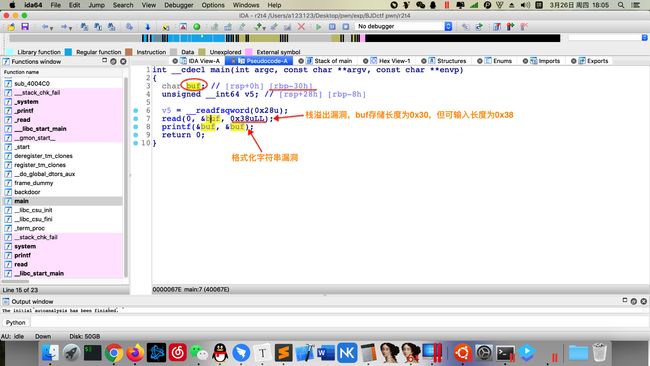Click 0x38uLL in the read call
650x366 pixels.
(247, 119)
